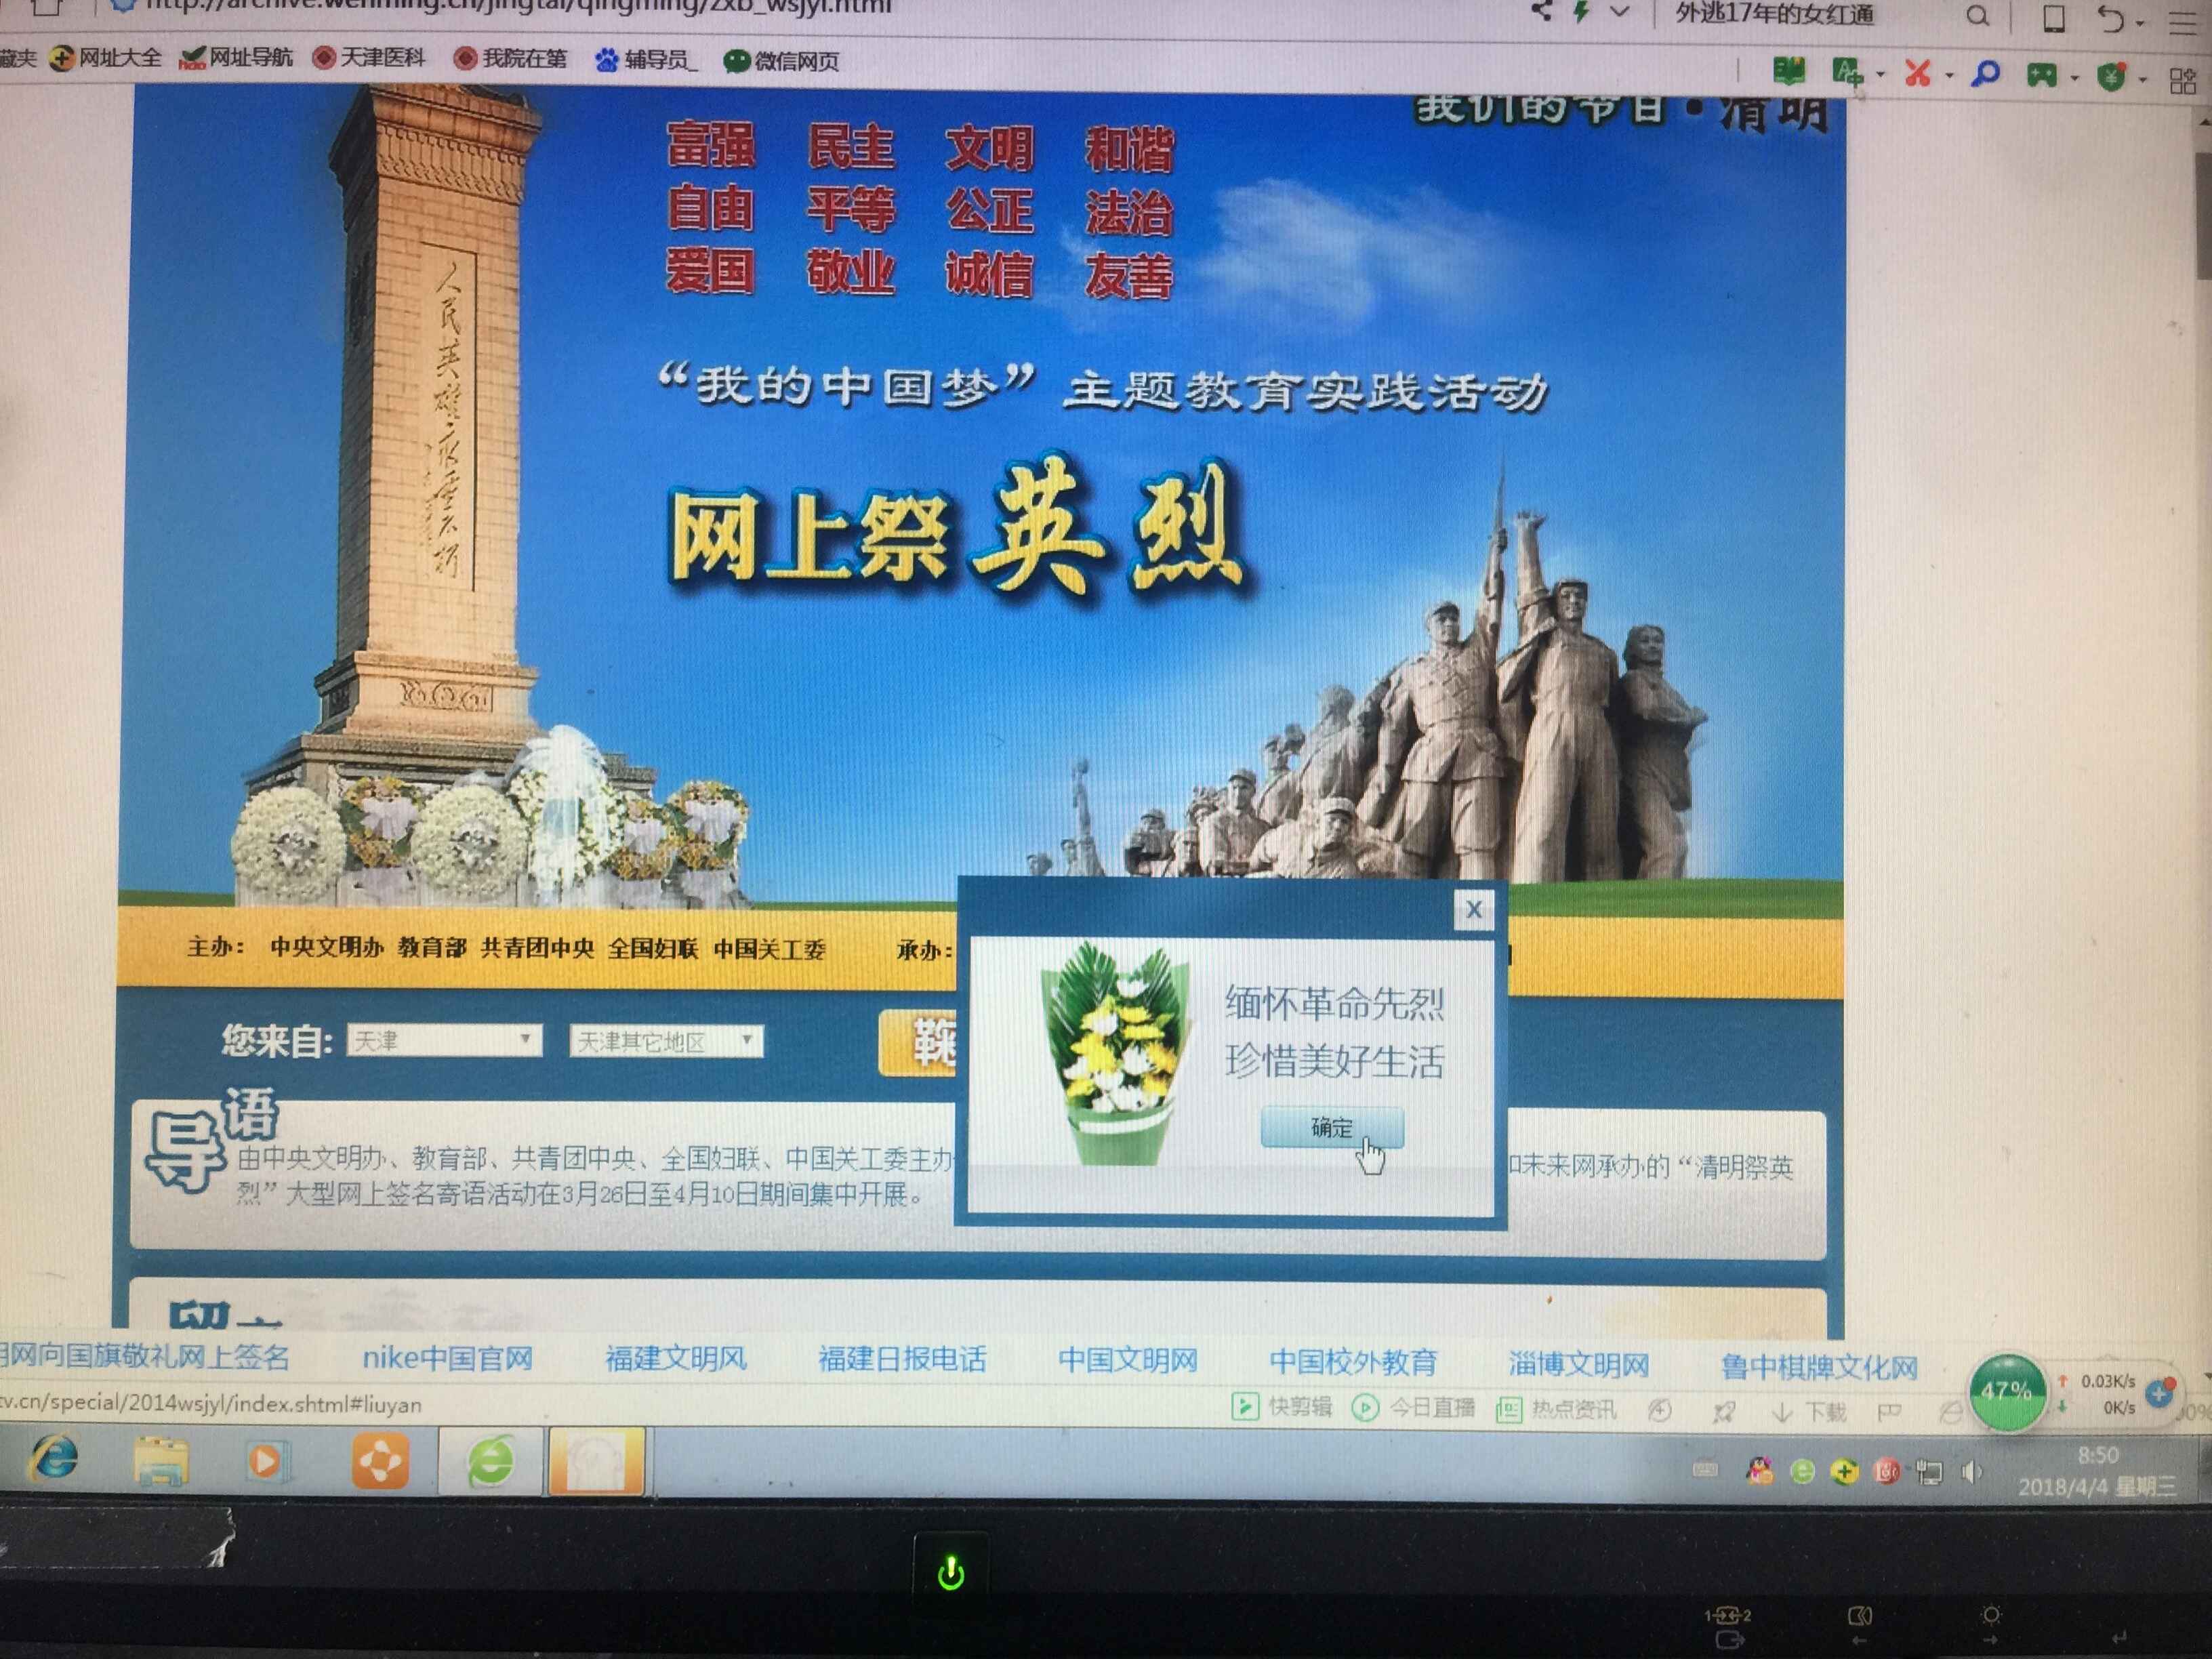Click the yellow-green 360 safeguard tray icon
This screenshot has width=2212, height=1659.
pos(1845,1471)
